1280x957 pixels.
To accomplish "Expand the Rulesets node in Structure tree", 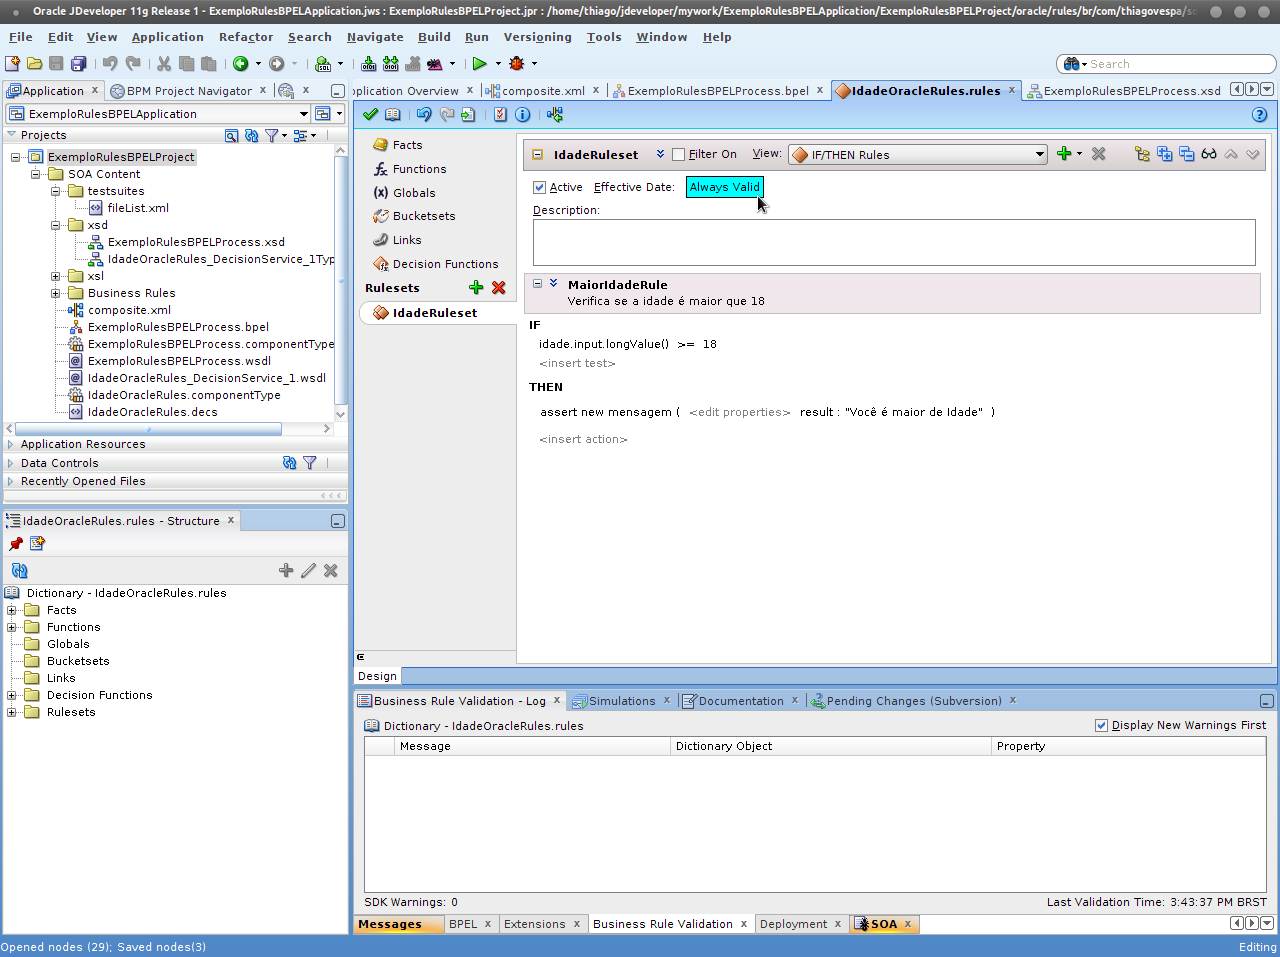I will click(12, 712).
